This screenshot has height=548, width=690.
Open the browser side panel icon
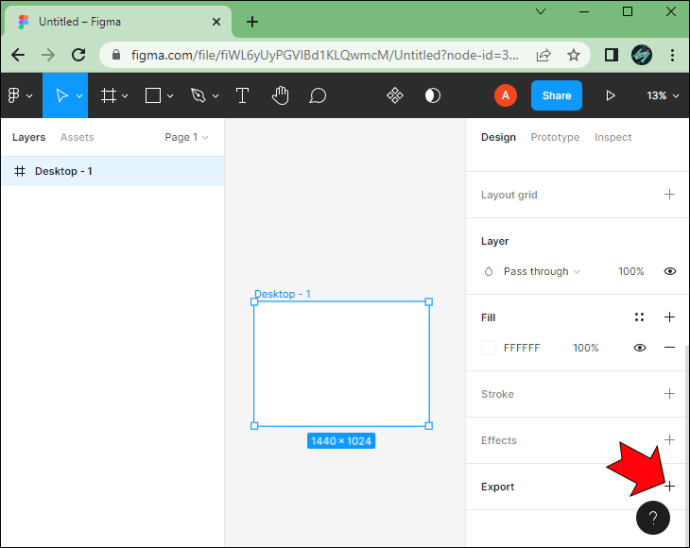[611, 55]
